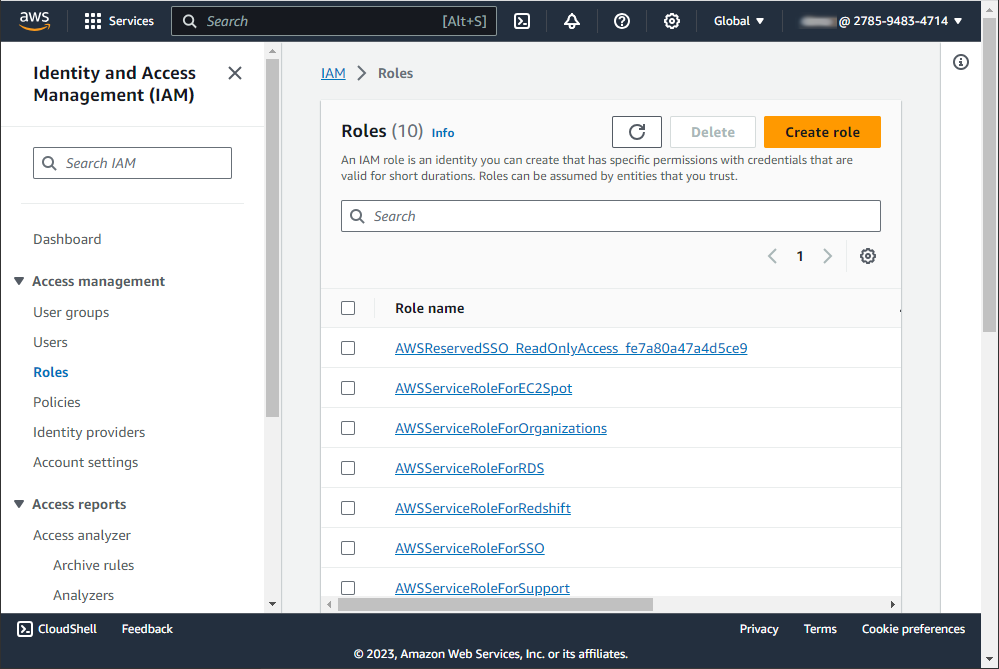
Task: Launch CloudShell from top navigation icon
Action: (x=522, y=21)
